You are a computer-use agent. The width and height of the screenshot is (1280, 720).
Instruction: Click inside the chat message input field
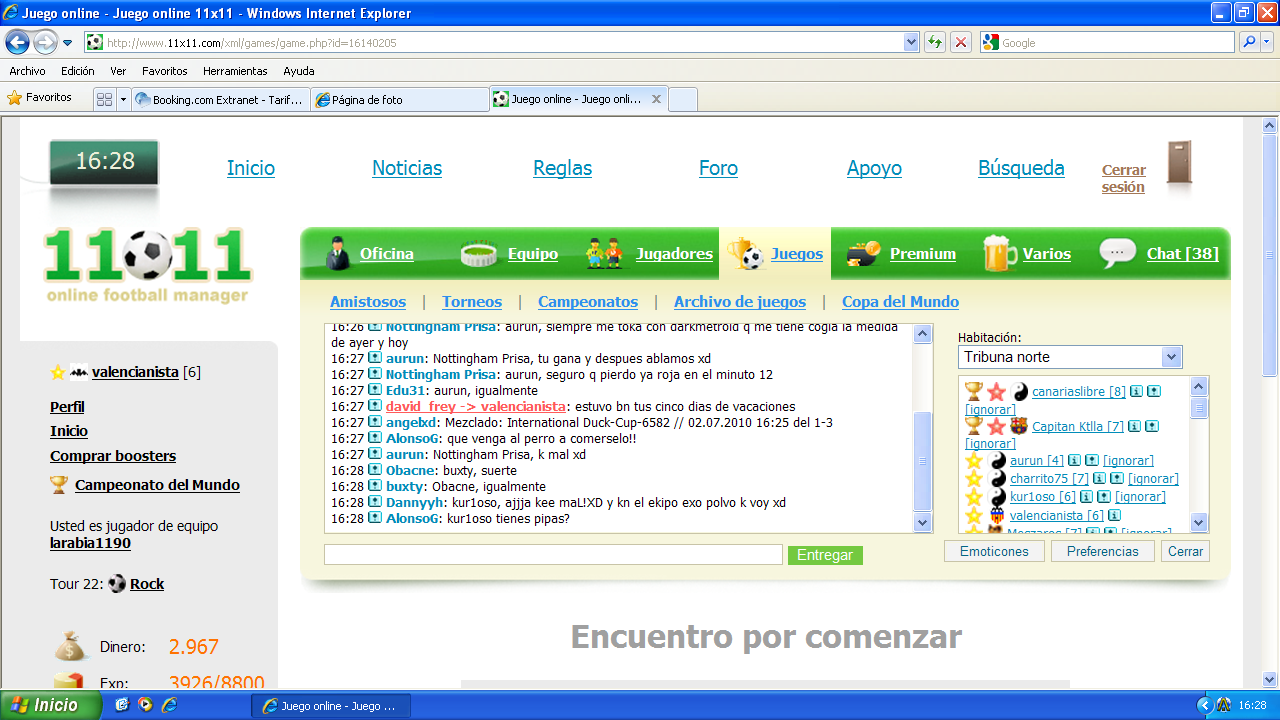(x=552, y=554)
